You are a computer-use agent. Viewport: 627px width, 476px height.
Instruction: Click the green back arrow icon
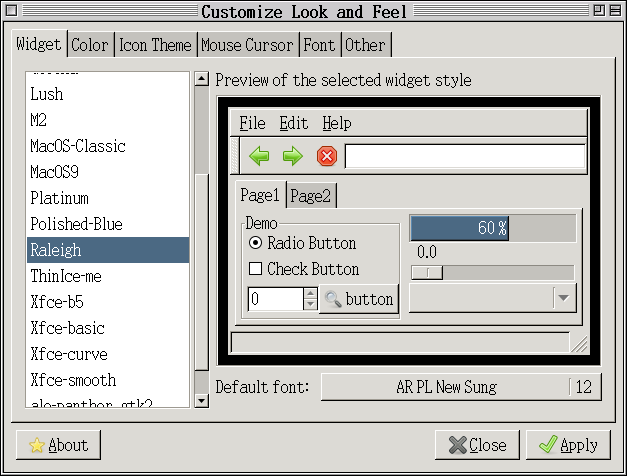[x=260, y=156]
